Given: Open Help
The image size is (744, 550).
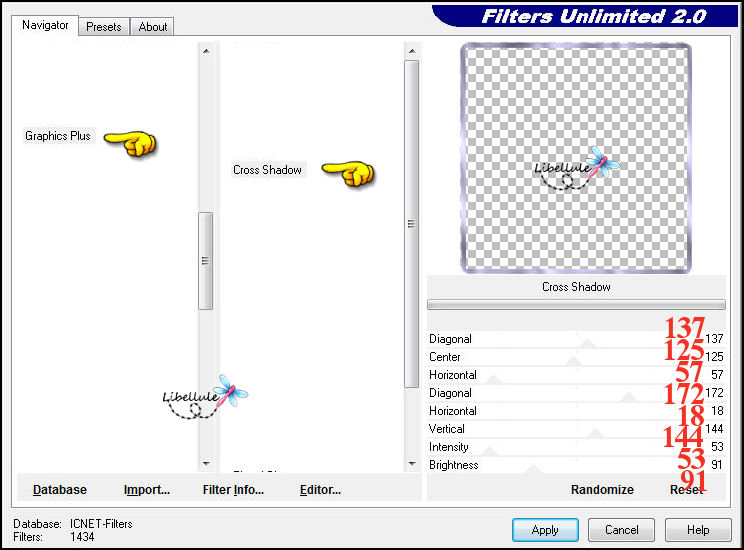Looking at the screenshot, I should tap(698, 530).
